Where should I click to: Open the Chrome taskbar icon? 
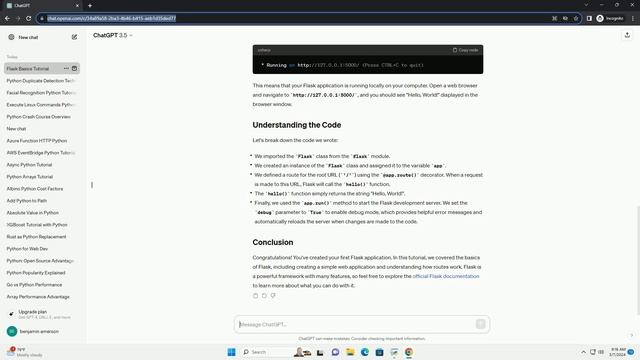coord(409,352)
